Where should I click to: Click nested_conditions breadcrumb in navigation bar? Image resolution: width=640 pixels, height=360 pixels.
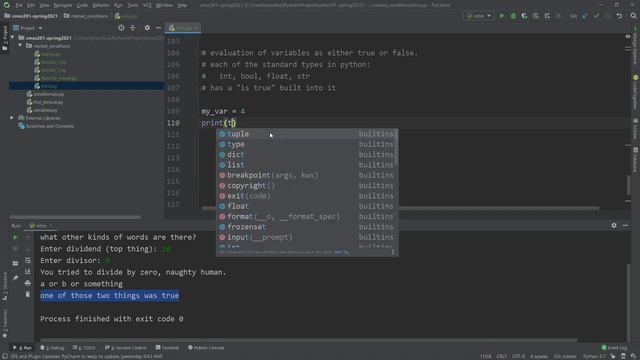pyautogui.click(x=86, y=16)
